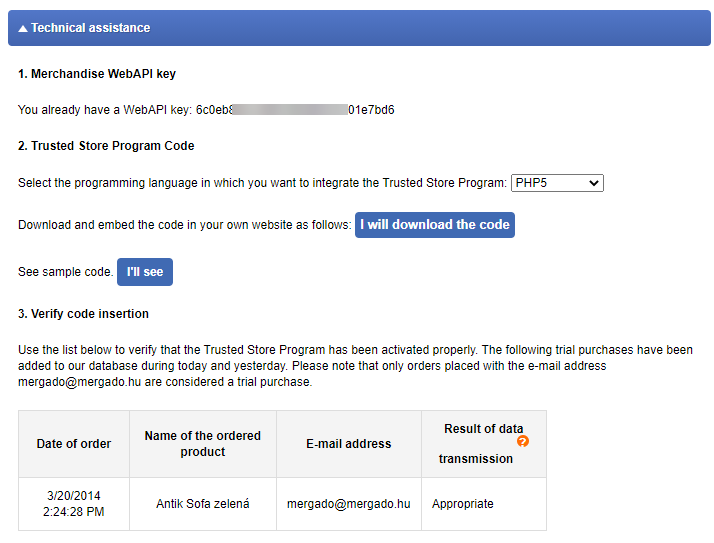Image resolution: width=714 pixels, height=543 pixels.
Task: Click mergado@mergado.hu in the table row
Action: click(x=349, y=504)
